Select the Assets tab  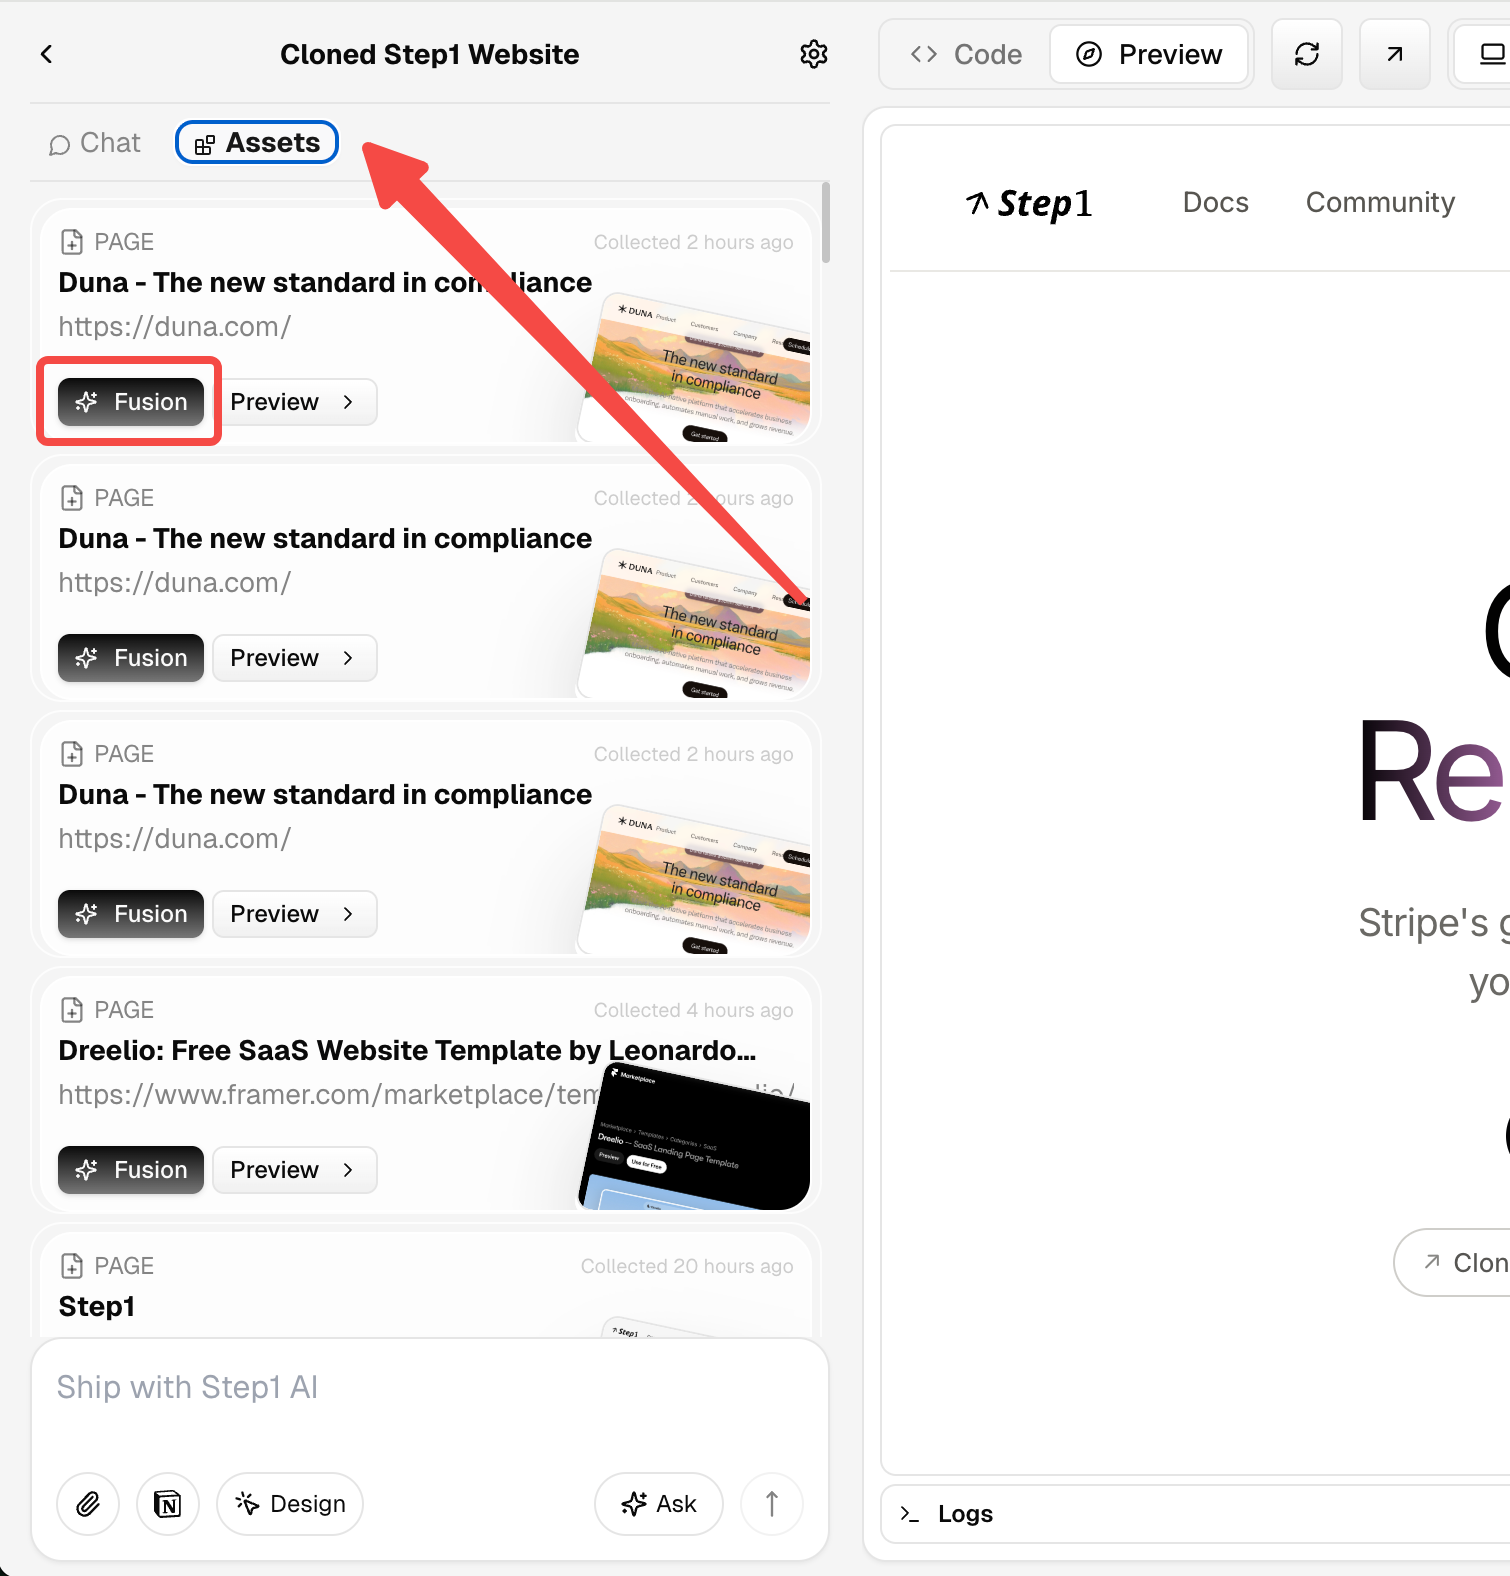click(257, 143)
